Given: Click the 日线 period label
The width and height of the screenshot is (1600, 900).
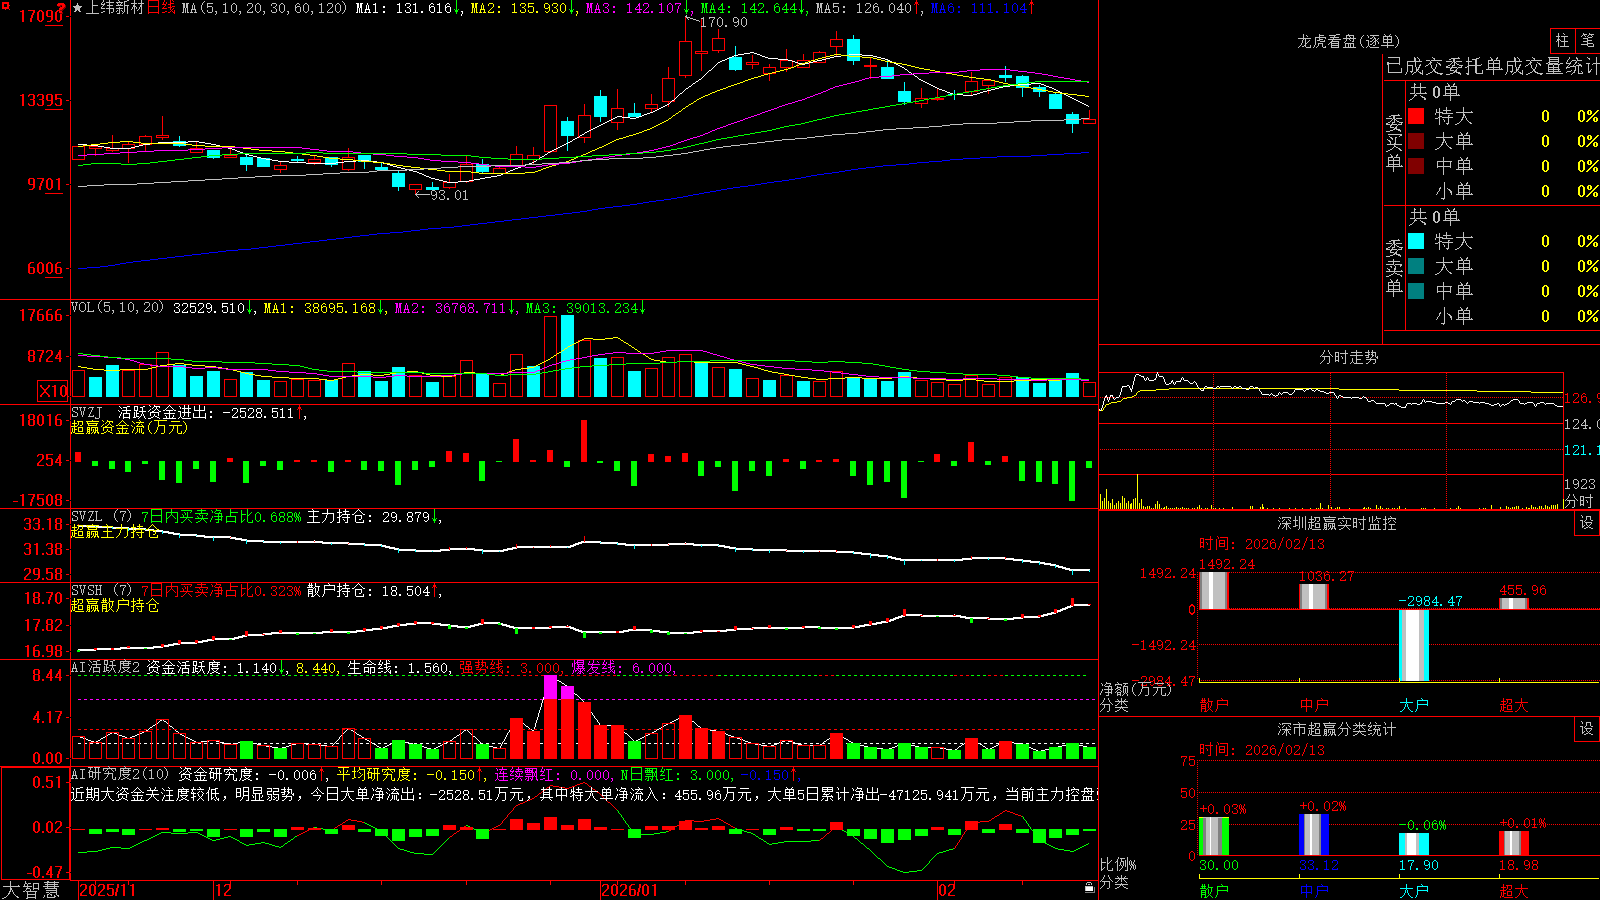Looking at the screenshot, I should pos(161,8).
